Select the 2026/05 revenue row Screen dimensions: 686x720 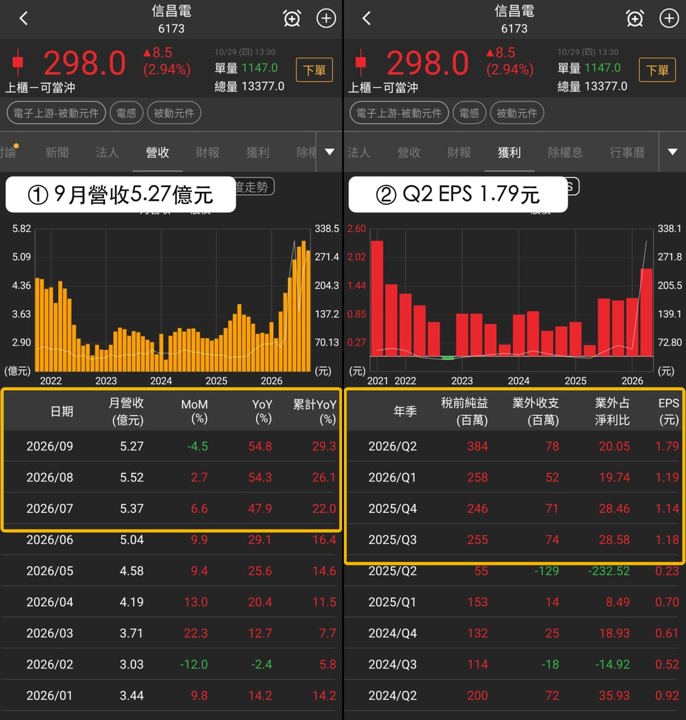click(x=171, y=571)
